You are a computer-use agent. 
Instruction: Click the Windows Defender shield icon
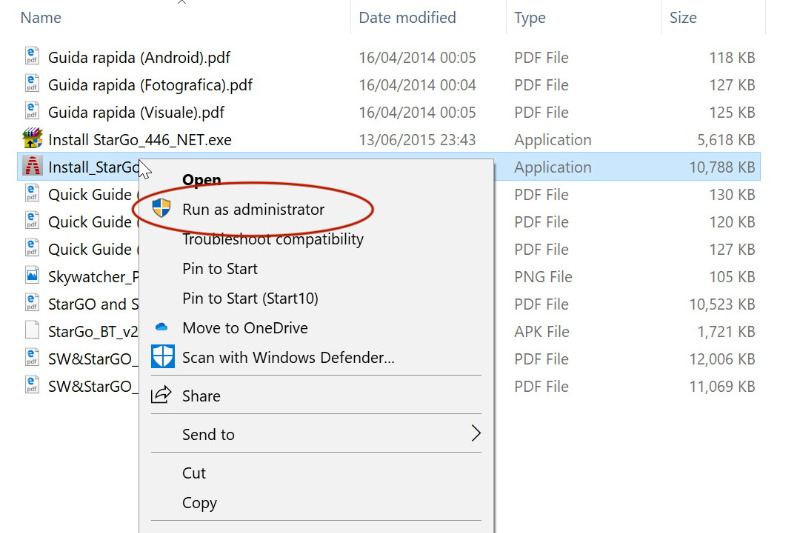163,357
